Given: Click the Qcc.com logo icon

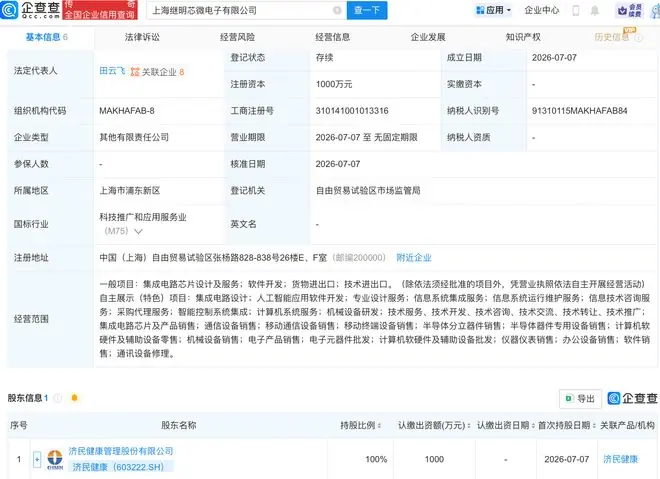Looking at the screenshot, I should (x=9, y=10).
